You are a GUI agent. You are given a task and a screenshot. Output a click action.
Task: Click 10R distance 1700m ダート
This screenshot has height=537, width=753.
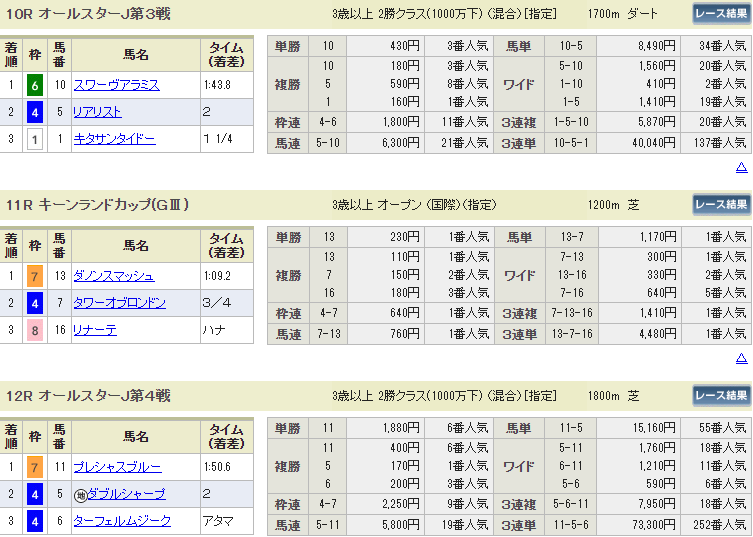pos(622,14)
